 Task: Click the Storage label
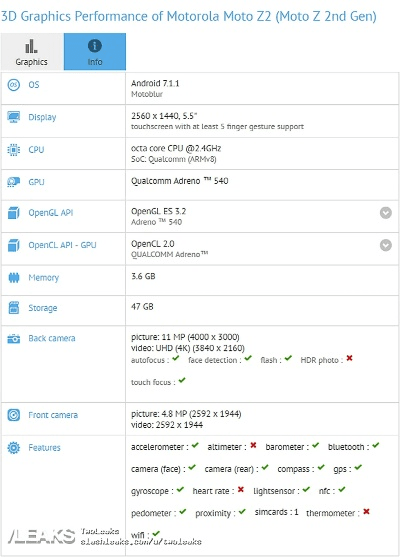pos(43,308)
